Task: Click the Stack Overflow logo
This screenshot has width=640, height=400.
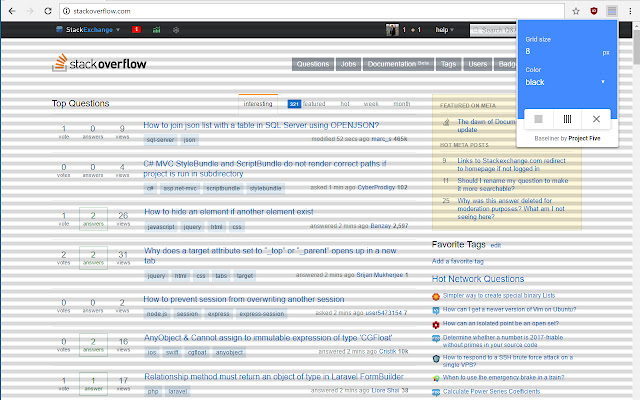Action: tap(99, 63)
